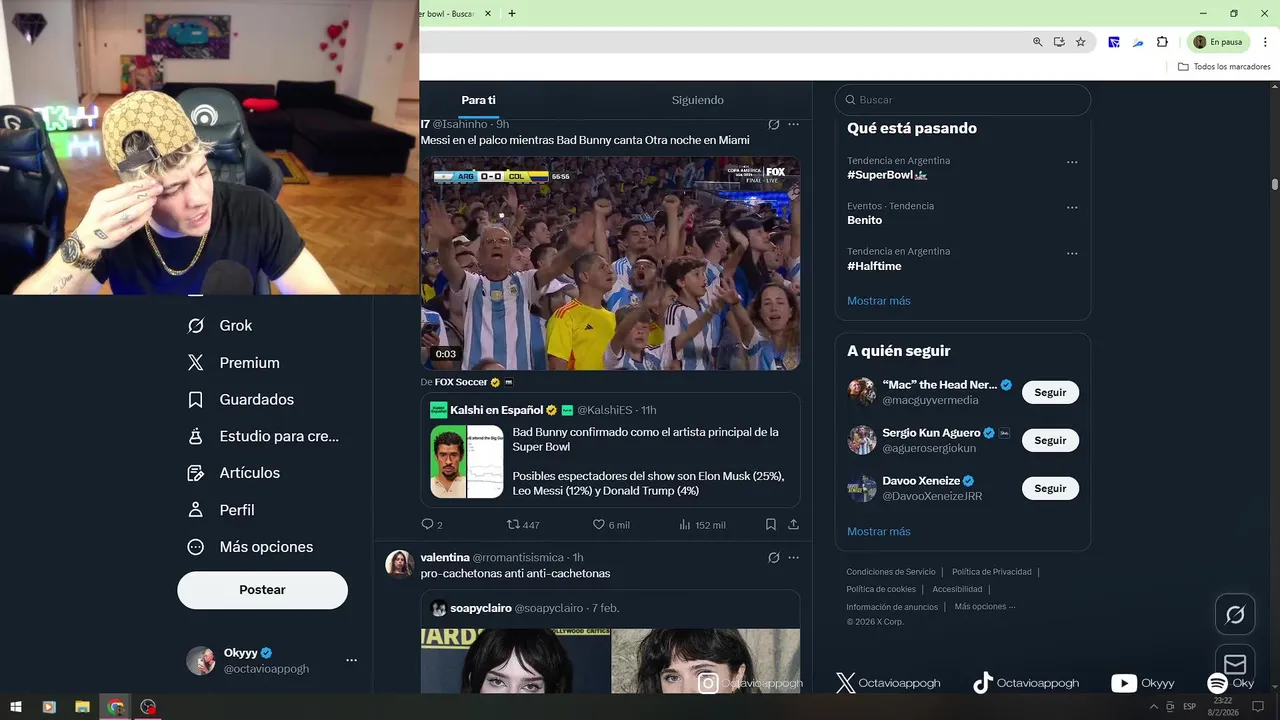Image resolution: width=1280 pixels, height=720 pixels.
Task: Open the Windows Start menu
Action: tap(16, 707)
